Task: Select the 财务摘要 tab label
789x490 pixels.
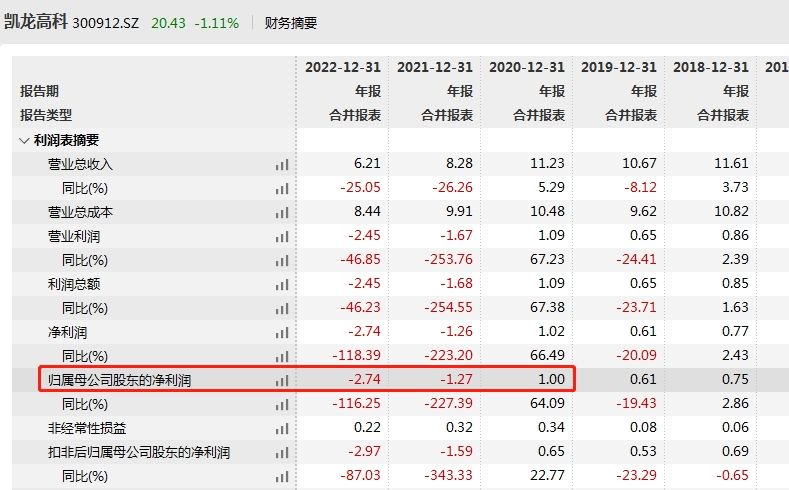Action: click(x=291, y=23)
